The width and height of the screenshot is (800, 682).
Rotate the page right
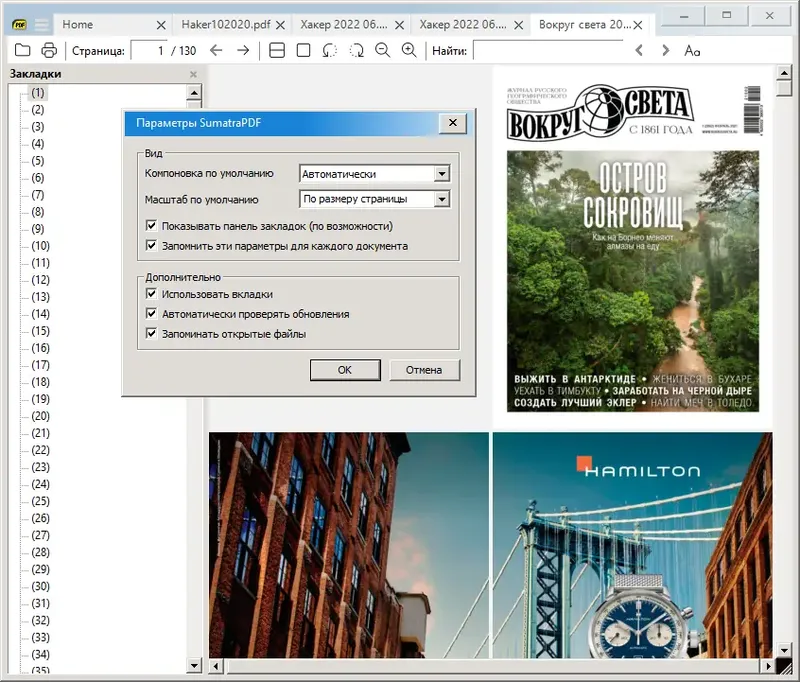pos(356,50)
